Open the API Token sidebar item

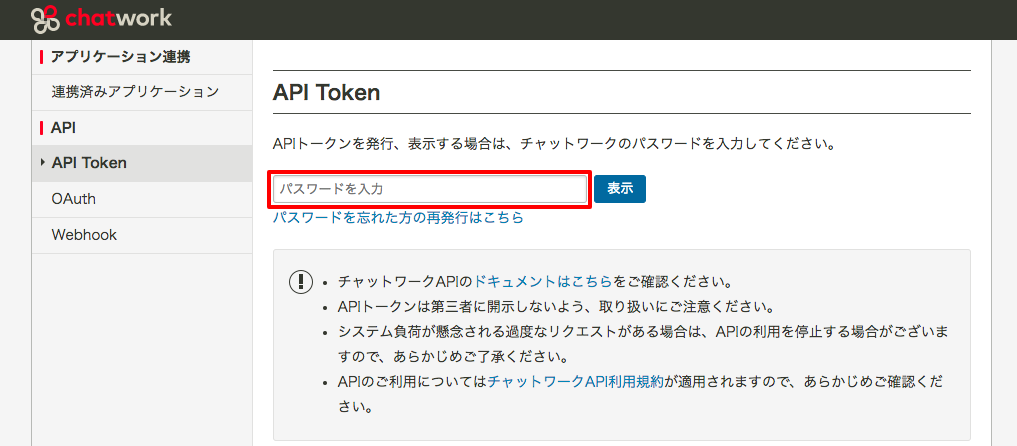click(x=89, y=163)
